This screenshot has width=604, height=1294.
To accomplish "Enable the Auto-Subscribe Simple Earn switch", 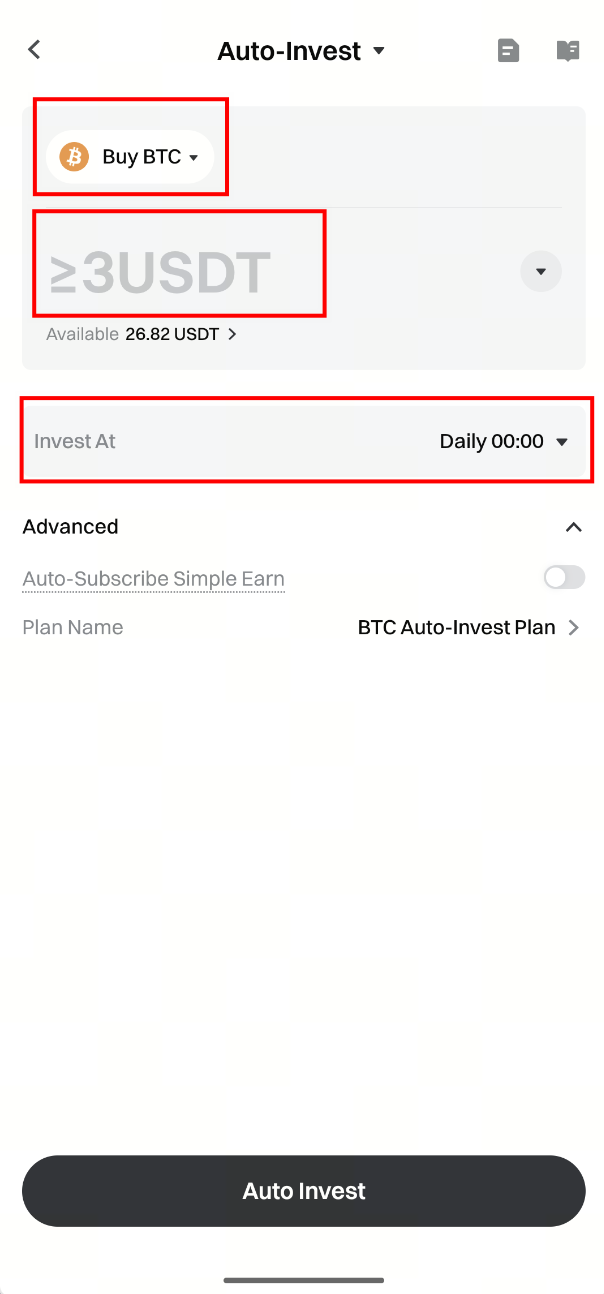I will tap(564, 578).
